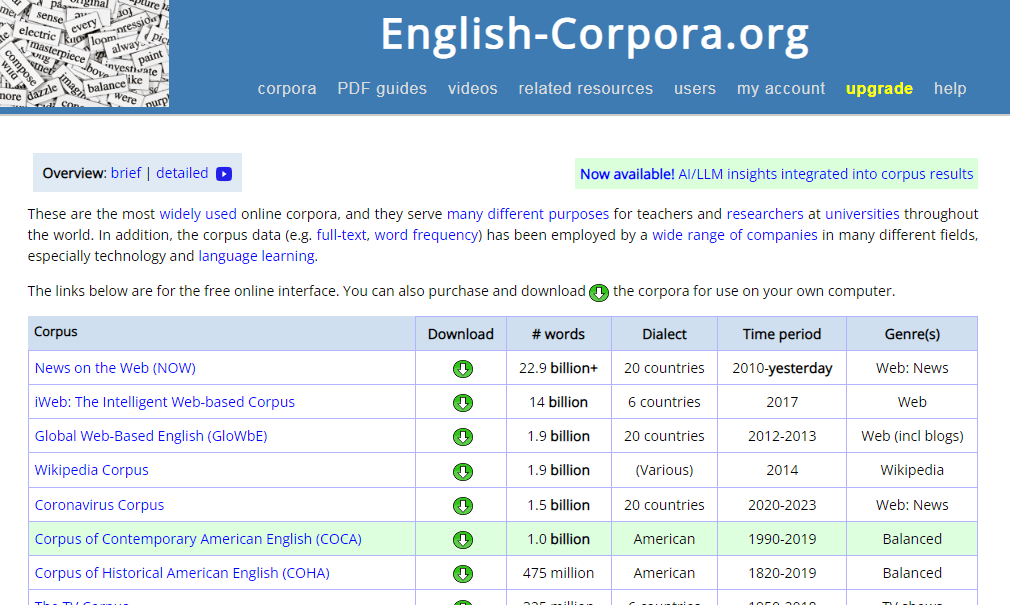Screen dimensions: 1010x605
Task: Follow the widely used link
Action: pos(198,214)
